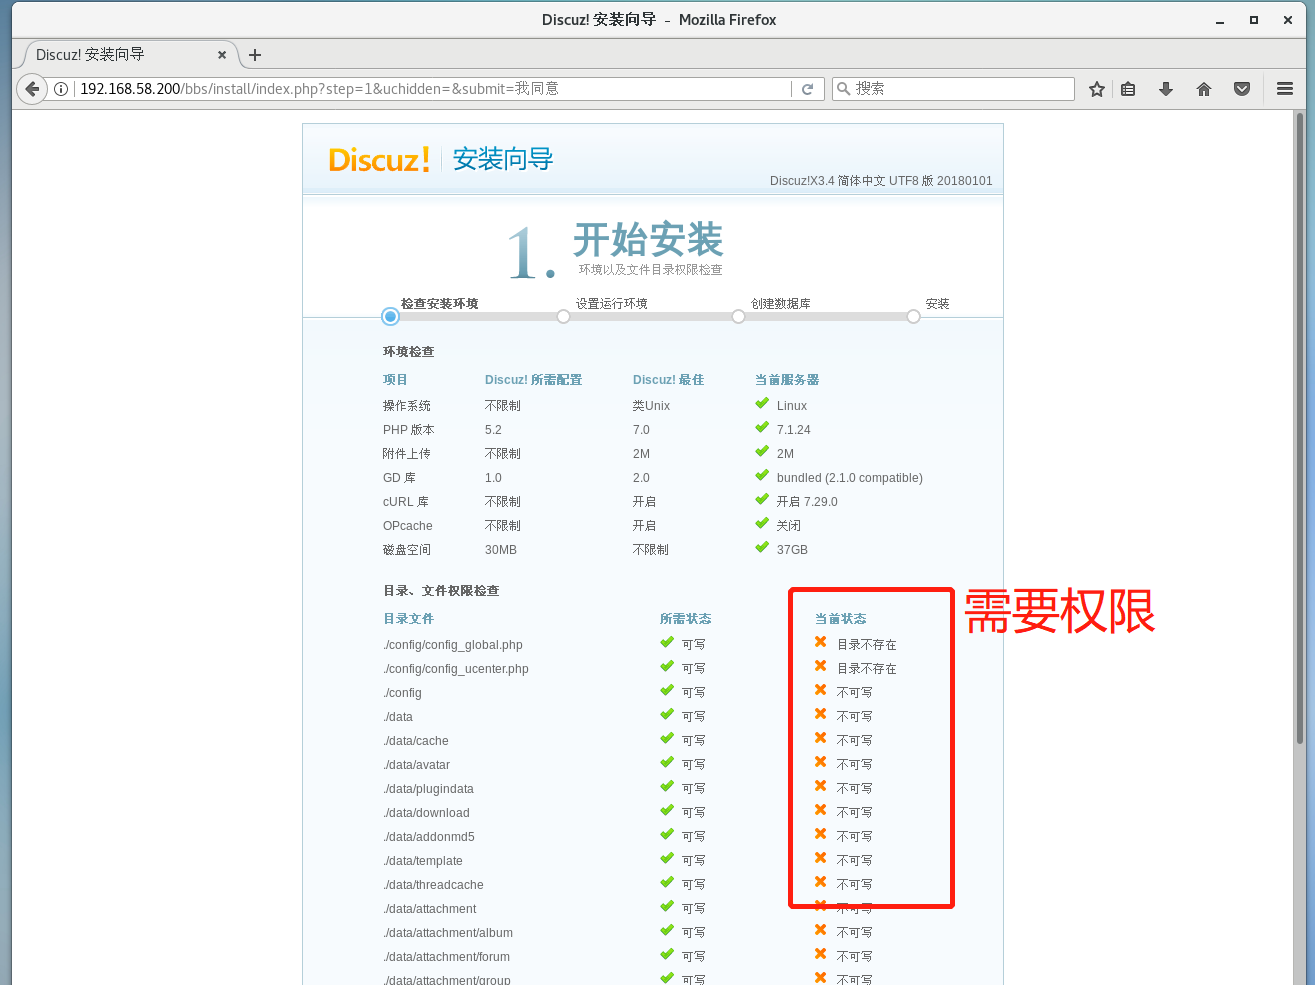Open the Downloads panel
The height and width of the screenshot is (985, 1315).
(x=1166, y=89)
